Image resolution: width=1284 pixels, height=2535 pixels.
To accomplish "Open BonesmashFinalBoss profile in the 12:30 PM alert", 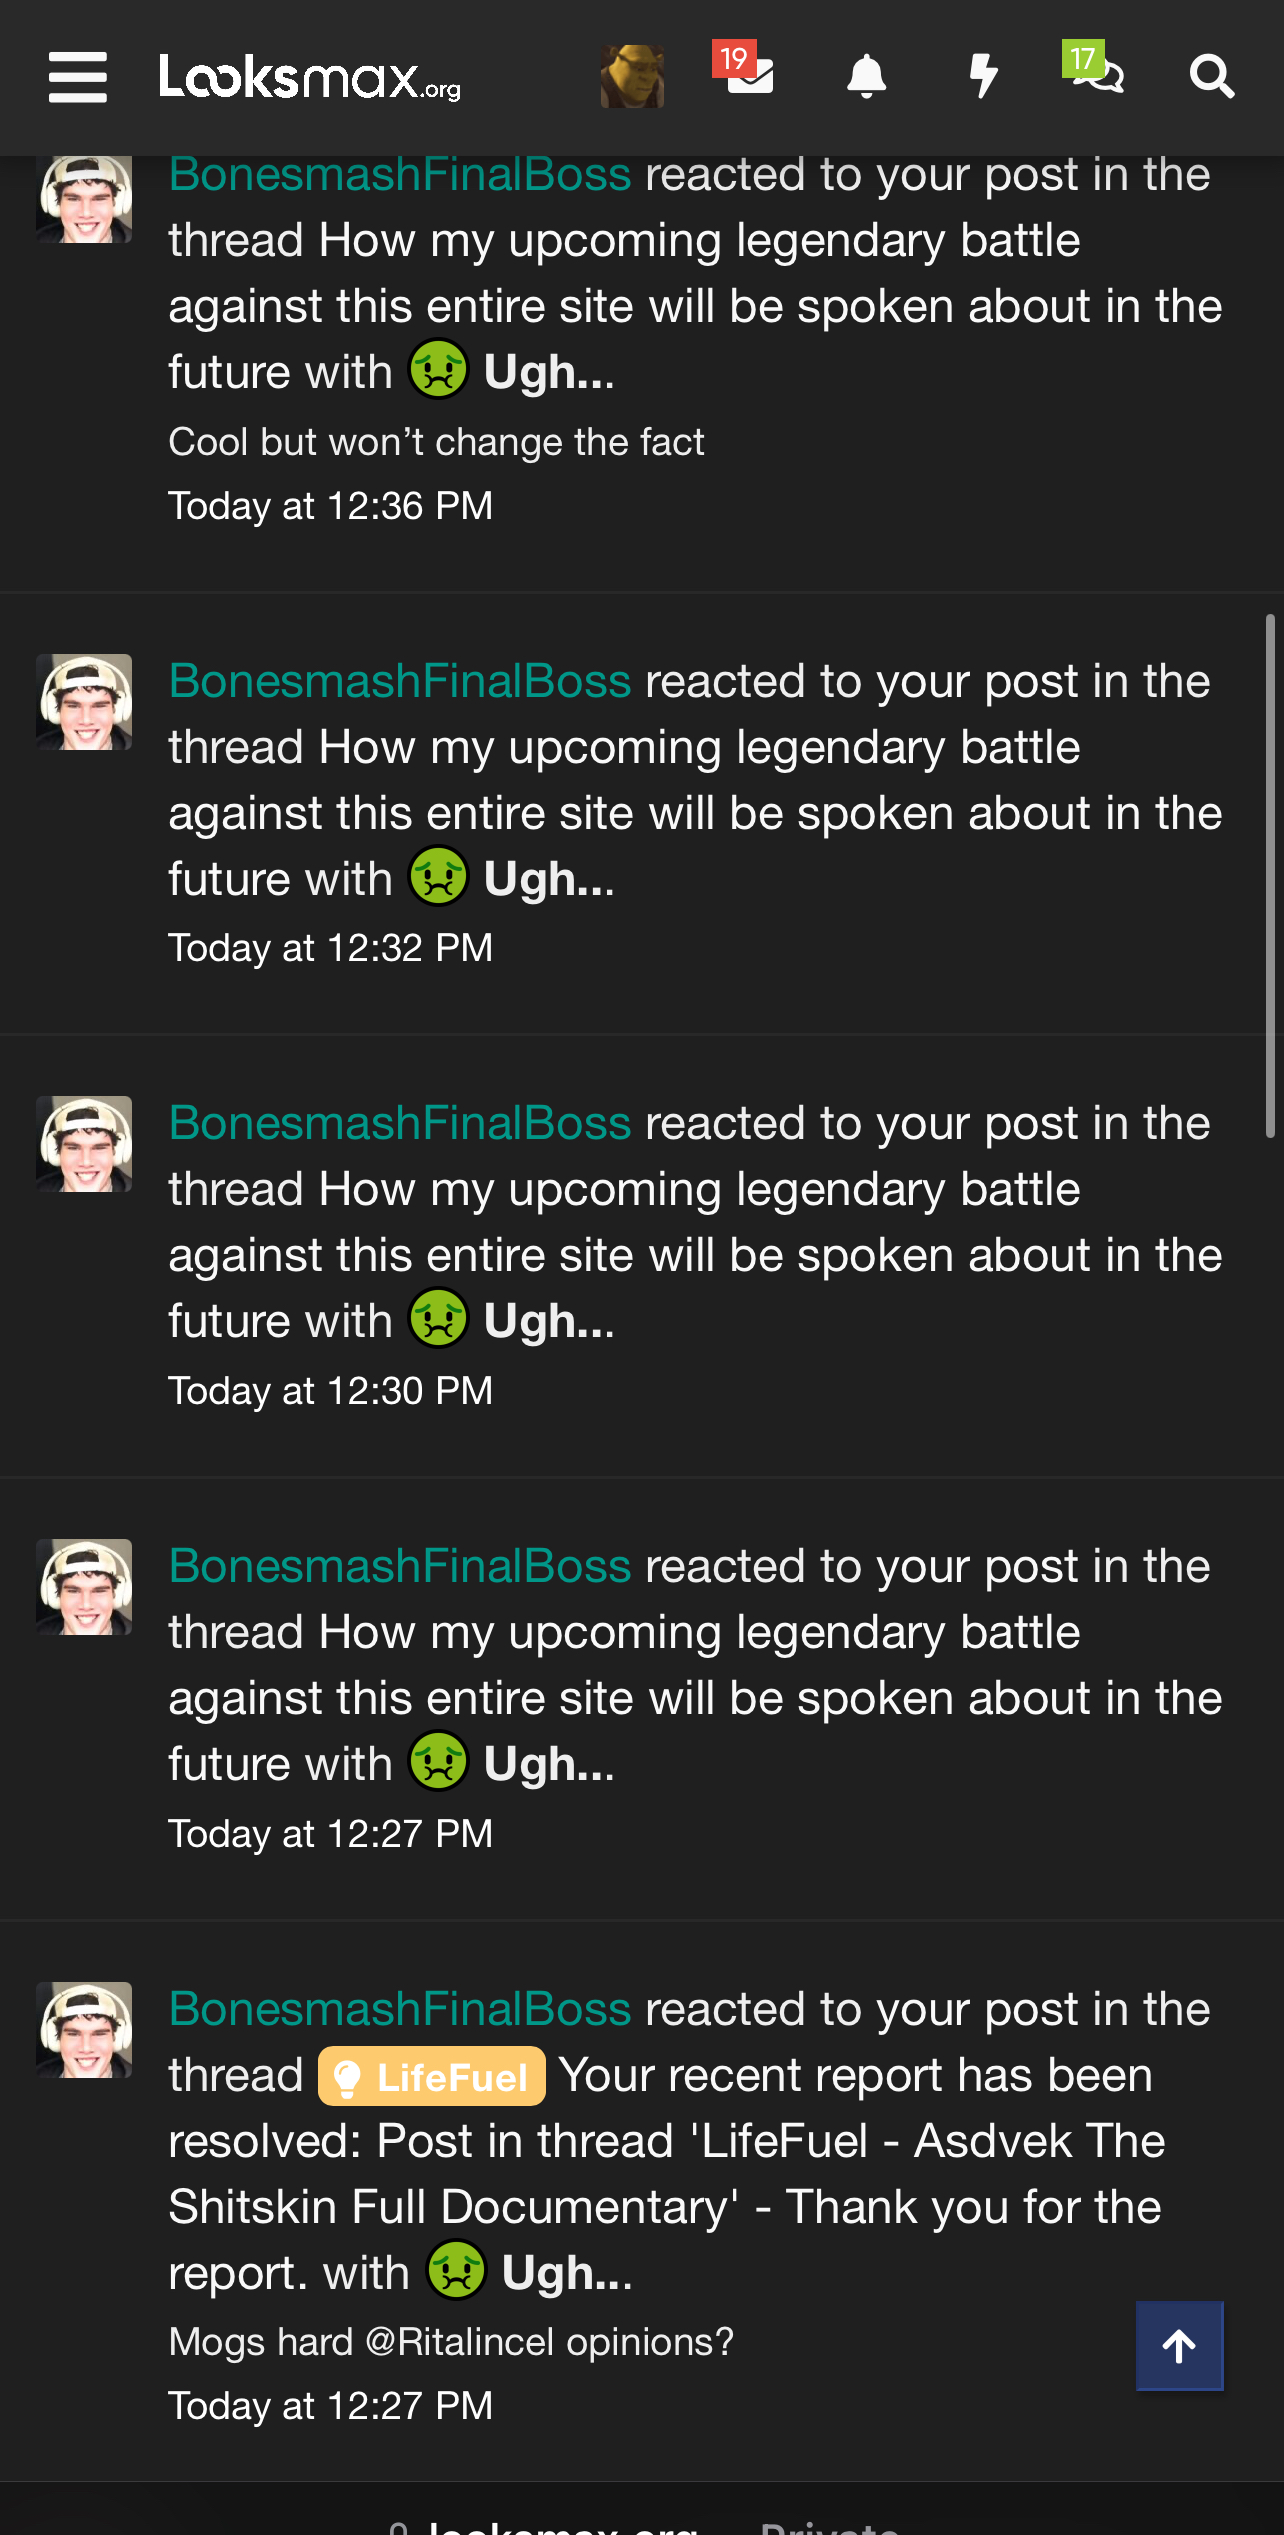I will [400, 1124].
